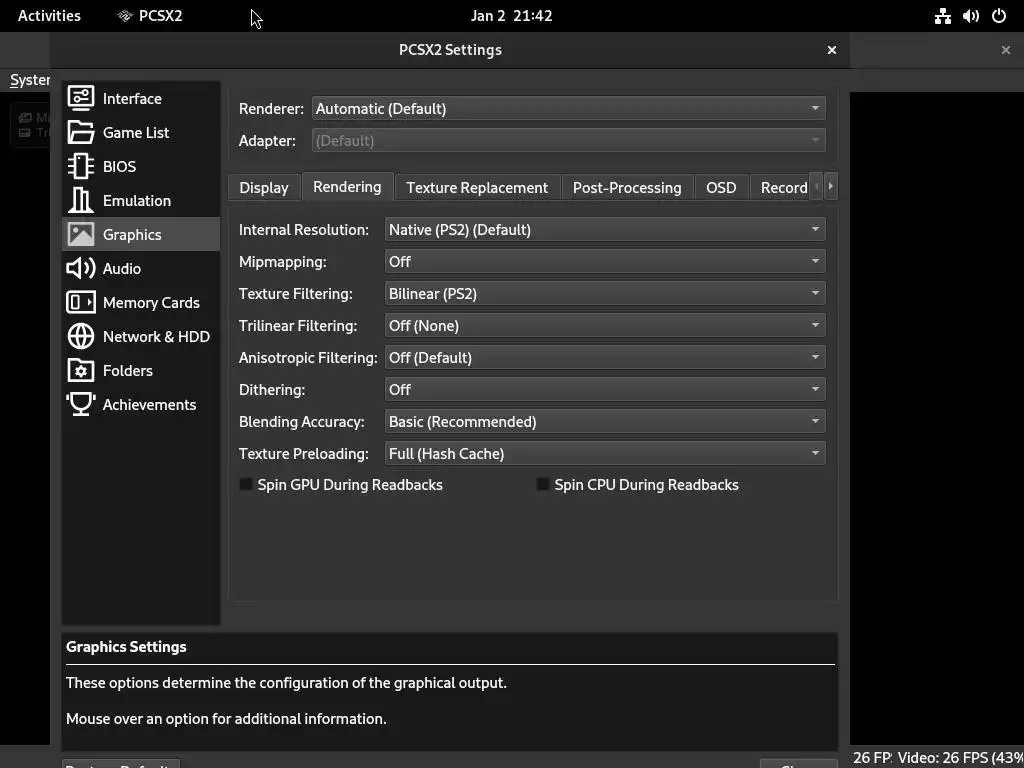This screenshot has width=1024, height=768.
Task: Switch to the Display tab
Action: (264, 187)
